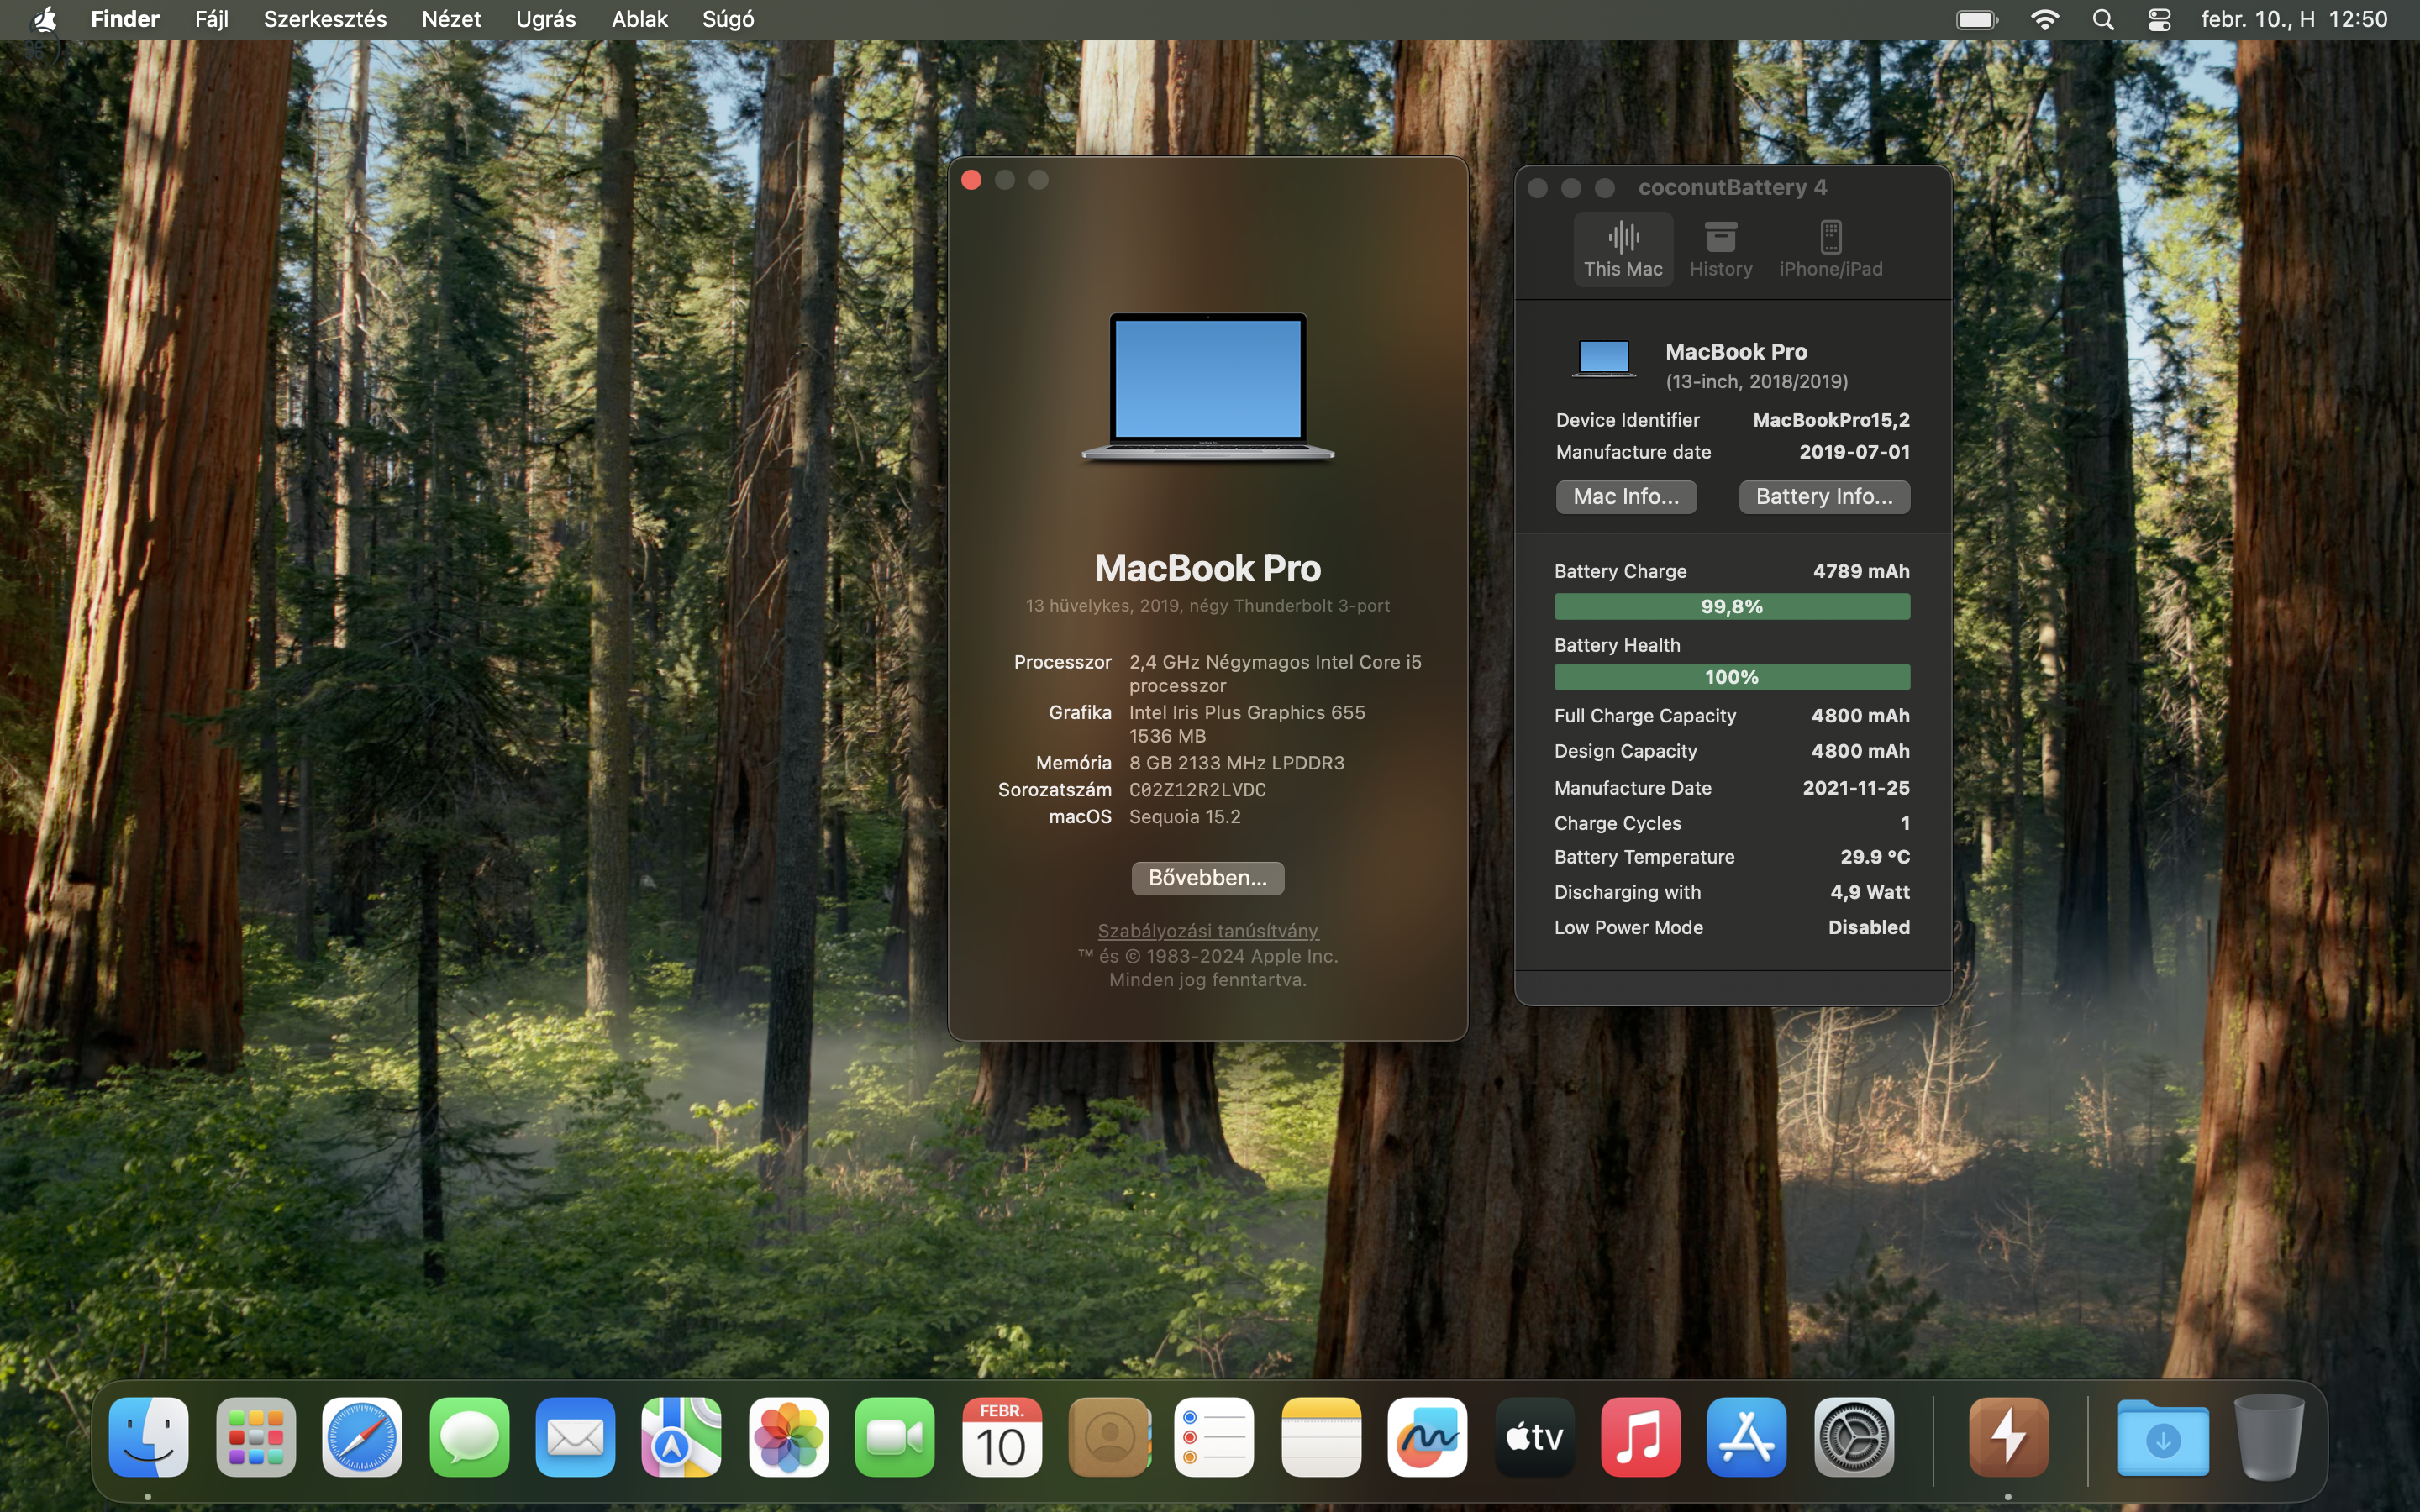Viewport: 2420px width, 1512px height.
Task: Open Music app in the Dock
Action: [x=1640, y=1437]
